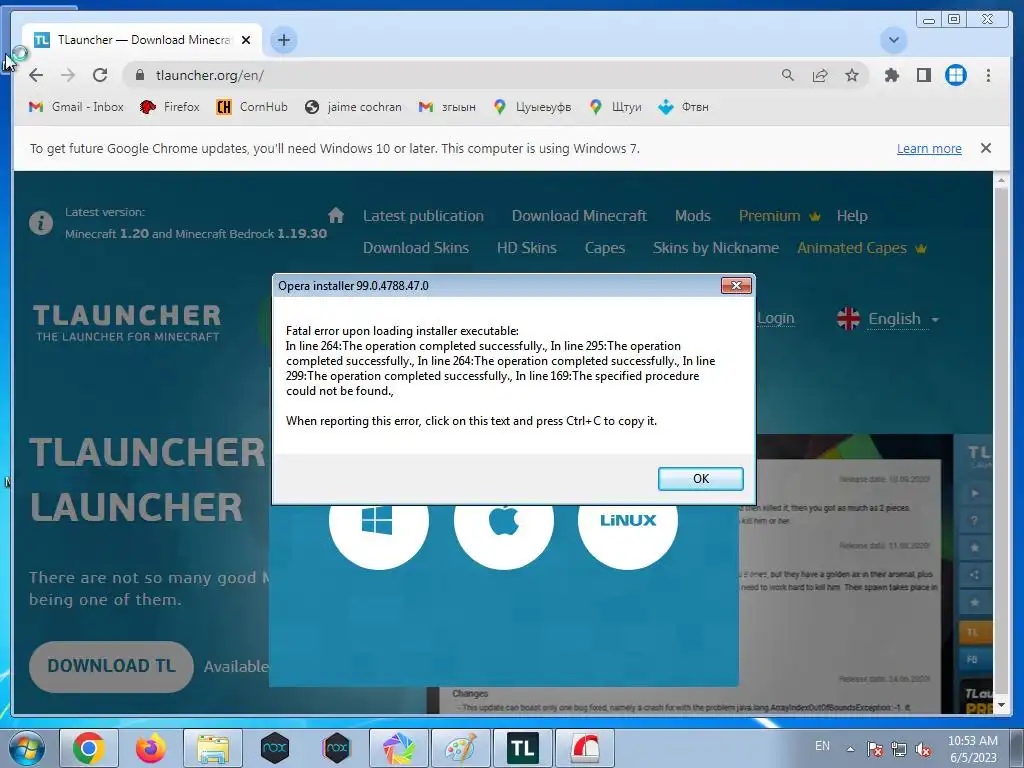Click Learn more about Chrome updates
The width and height of the screenshot is (1024, 768).
929,148
